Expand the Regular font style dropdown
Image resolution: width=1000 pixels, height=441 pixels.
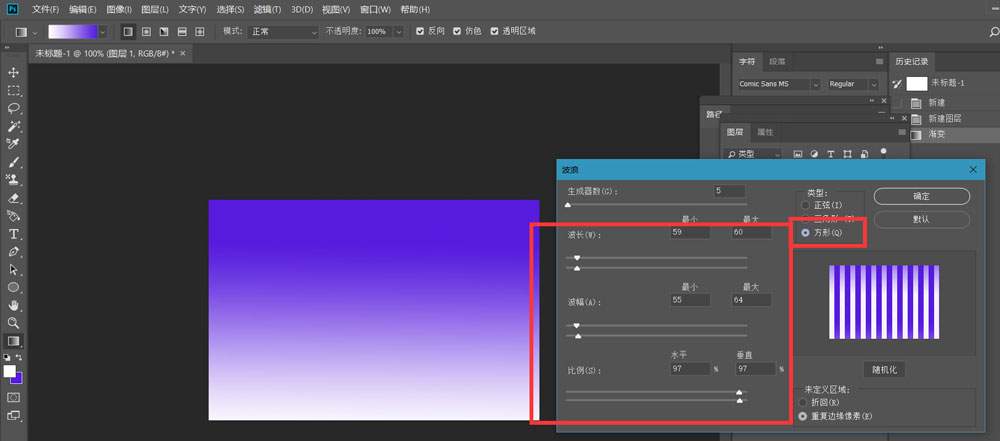(853, 84)
